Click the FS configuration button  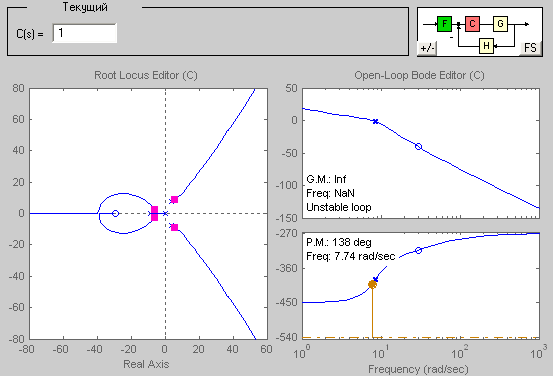click(x=530, y=48)
